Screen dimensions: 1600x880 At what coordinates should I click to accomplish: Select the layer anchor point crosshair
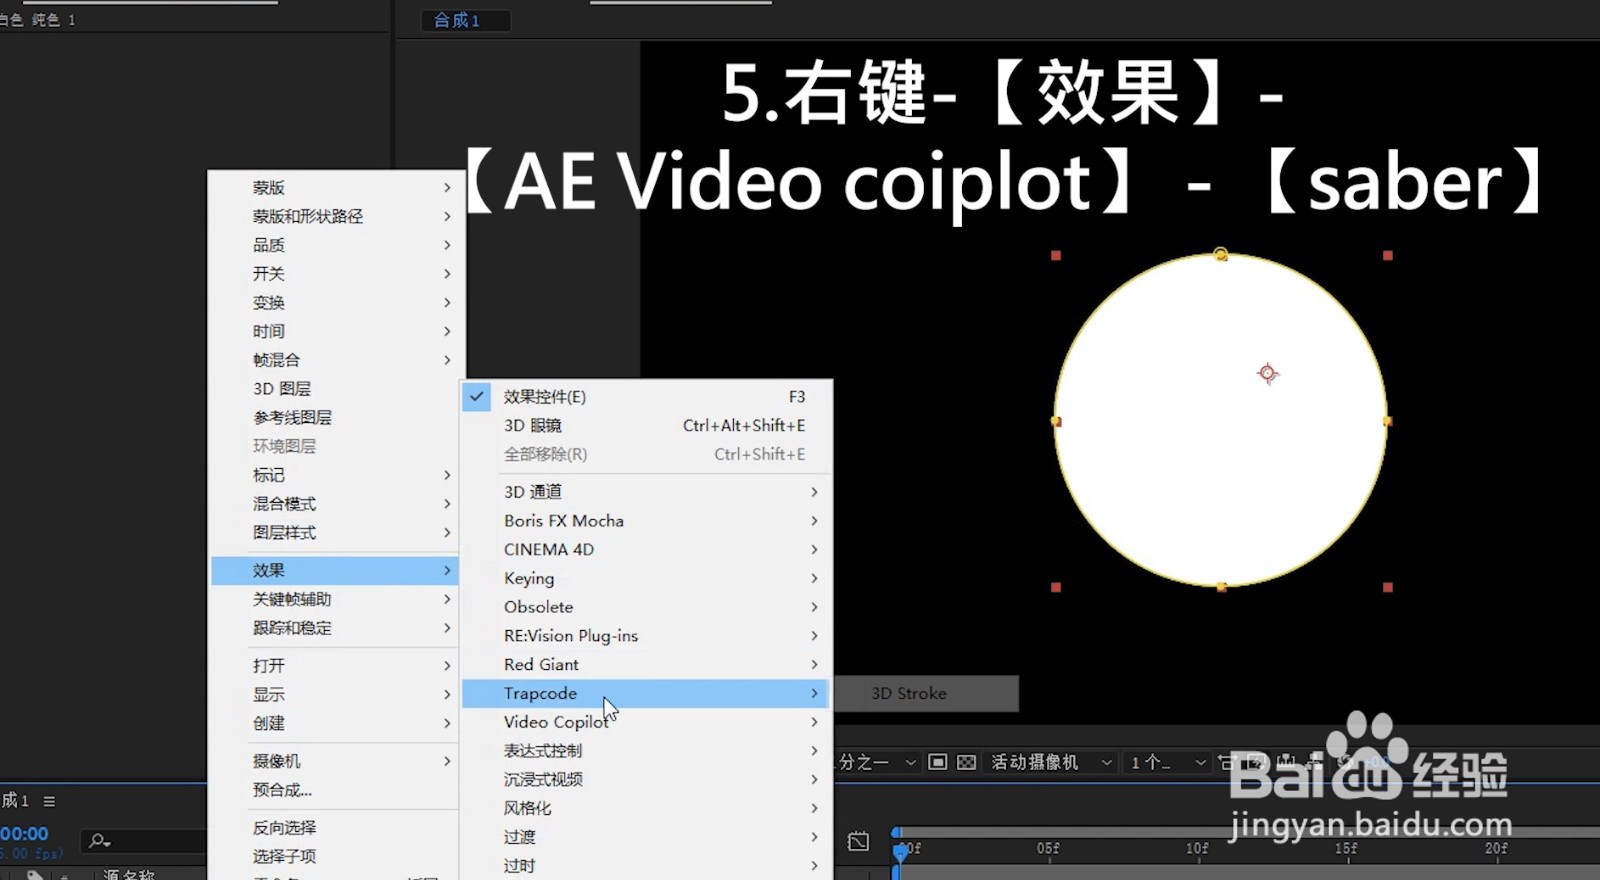[x=1267, y=374]
